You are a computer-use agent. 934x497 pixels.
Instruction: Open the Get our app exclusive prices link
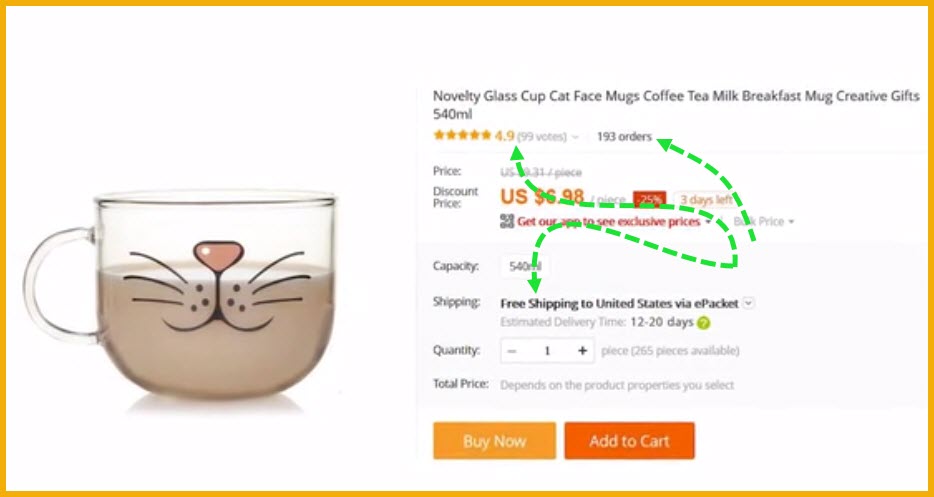pyautogui.click(x=608, y=222)
